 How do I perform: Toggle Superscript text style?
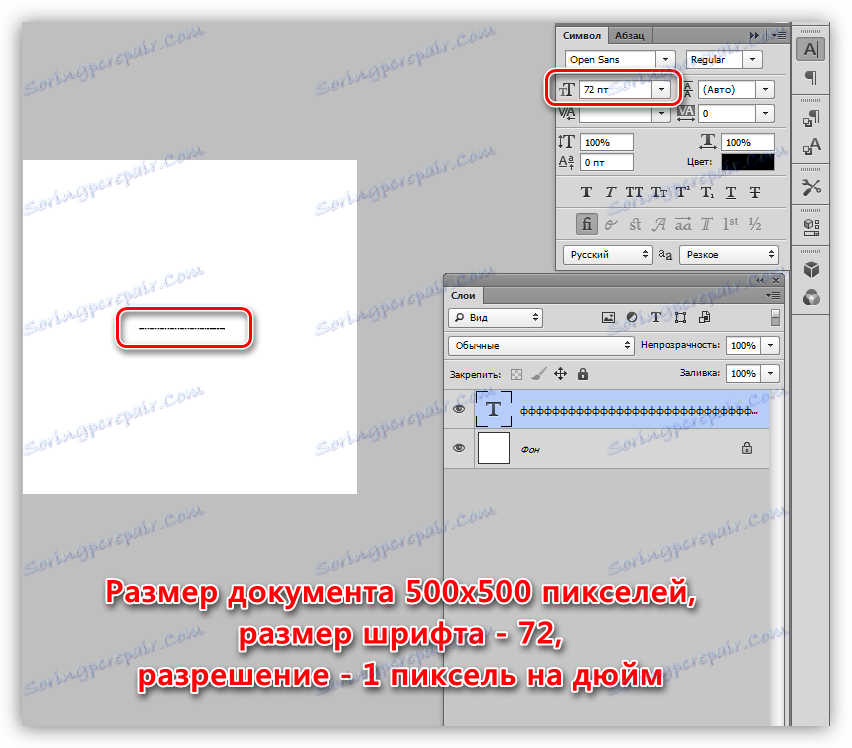(683, 192)
